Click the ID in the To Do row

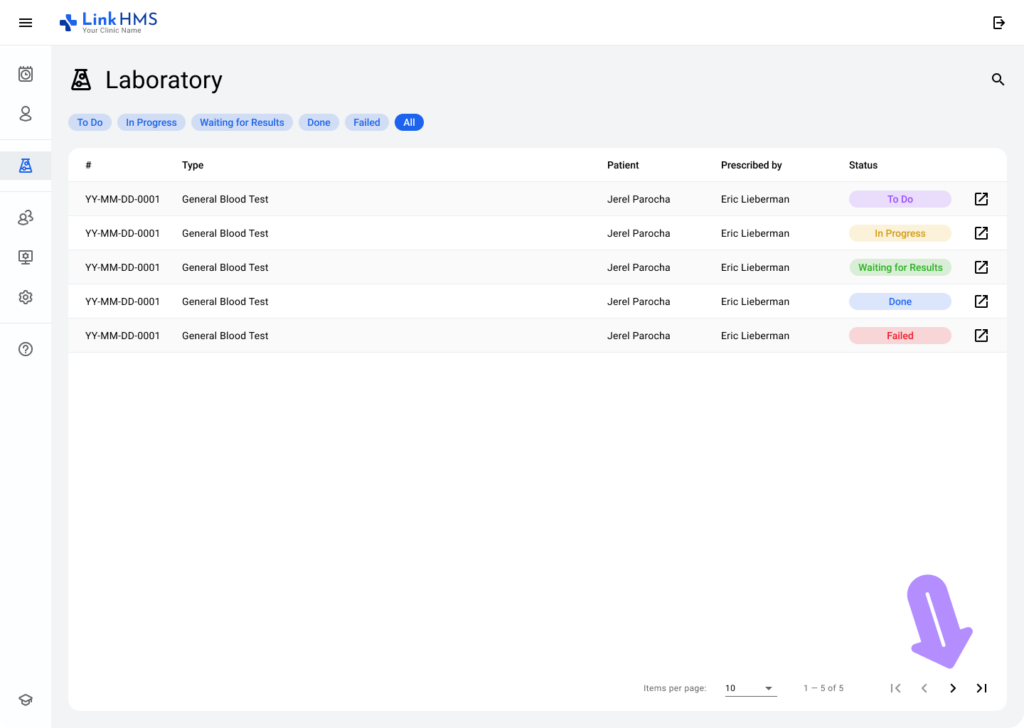click(122, 199)
